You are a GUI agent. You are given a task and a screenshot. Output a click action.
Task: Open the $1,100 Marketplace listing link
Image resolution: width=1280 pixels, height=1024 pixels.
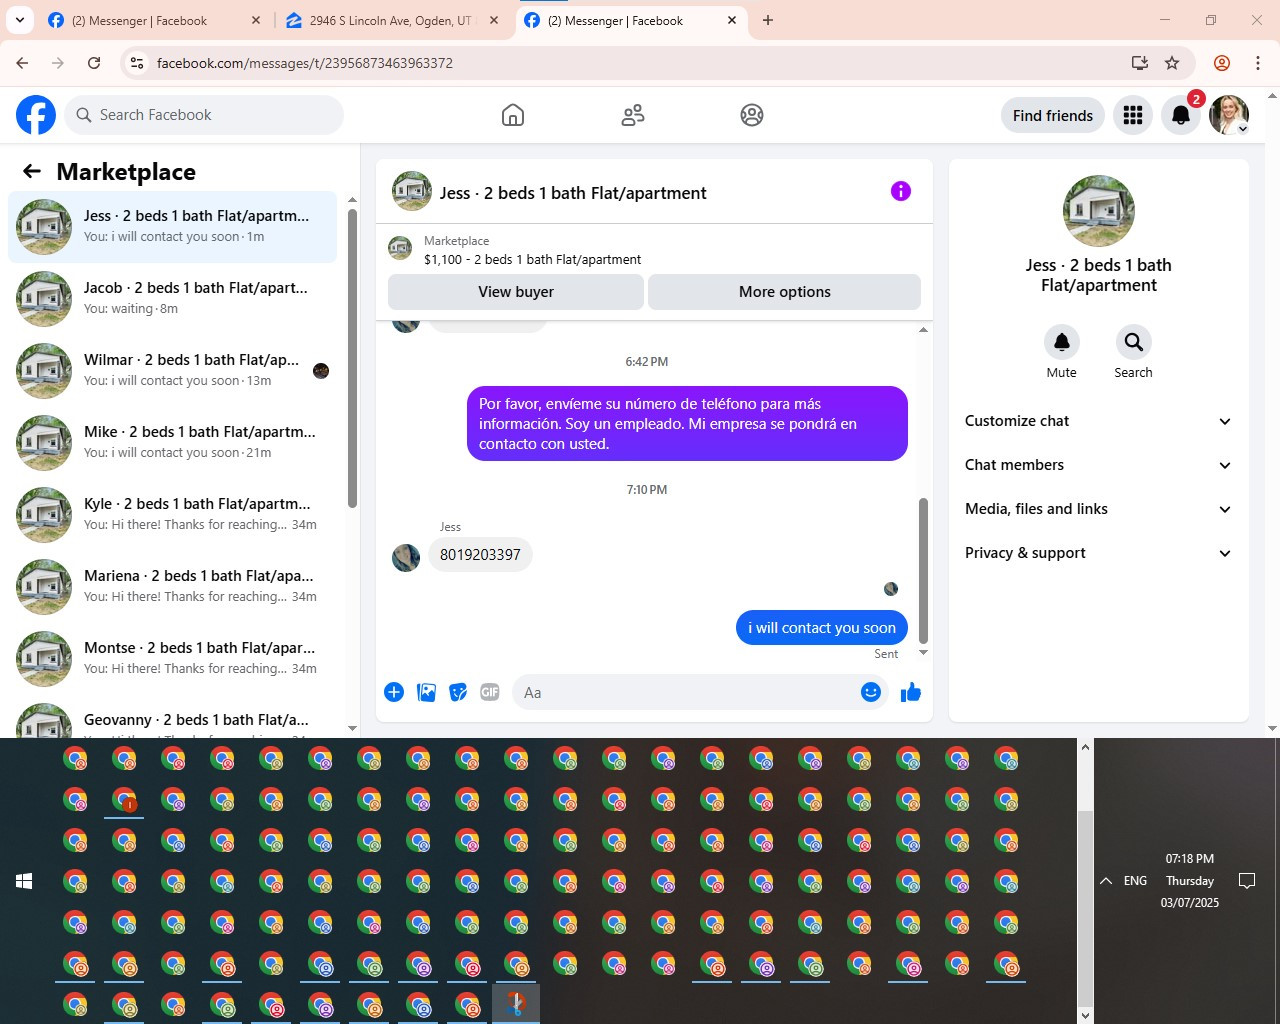533,259
